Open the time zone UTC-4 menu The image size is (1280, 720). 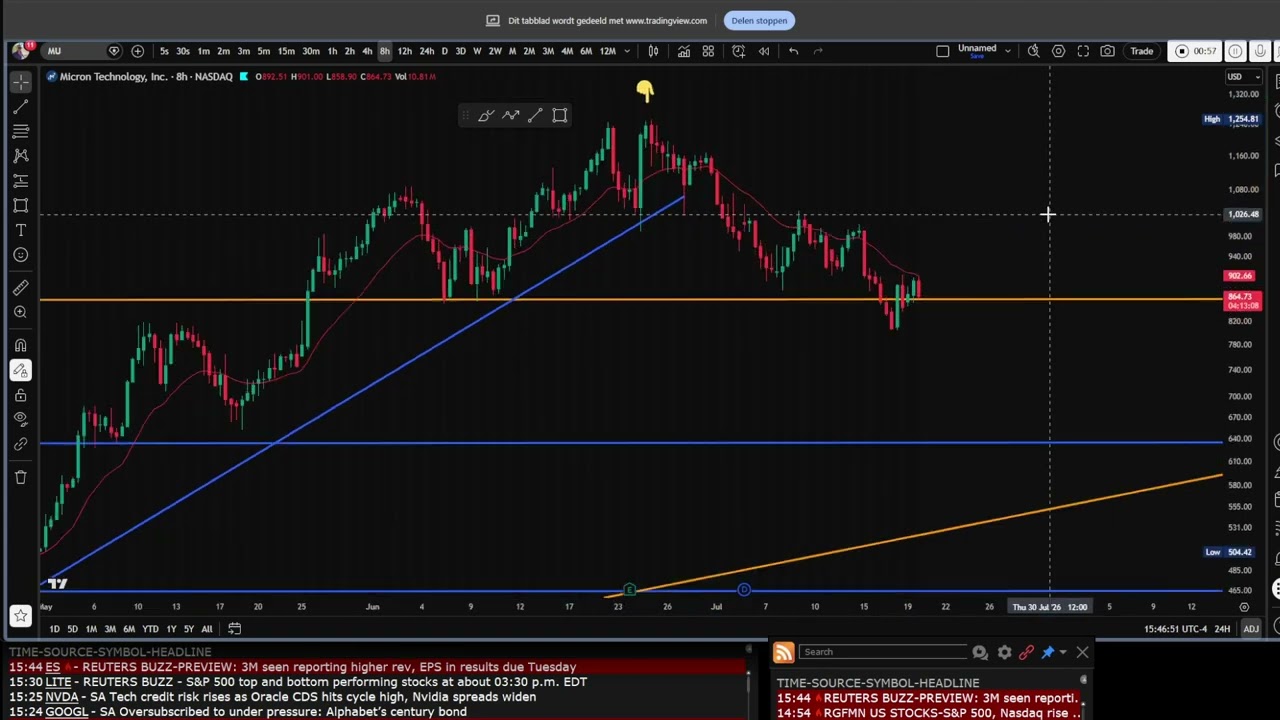coord(1176,629)
